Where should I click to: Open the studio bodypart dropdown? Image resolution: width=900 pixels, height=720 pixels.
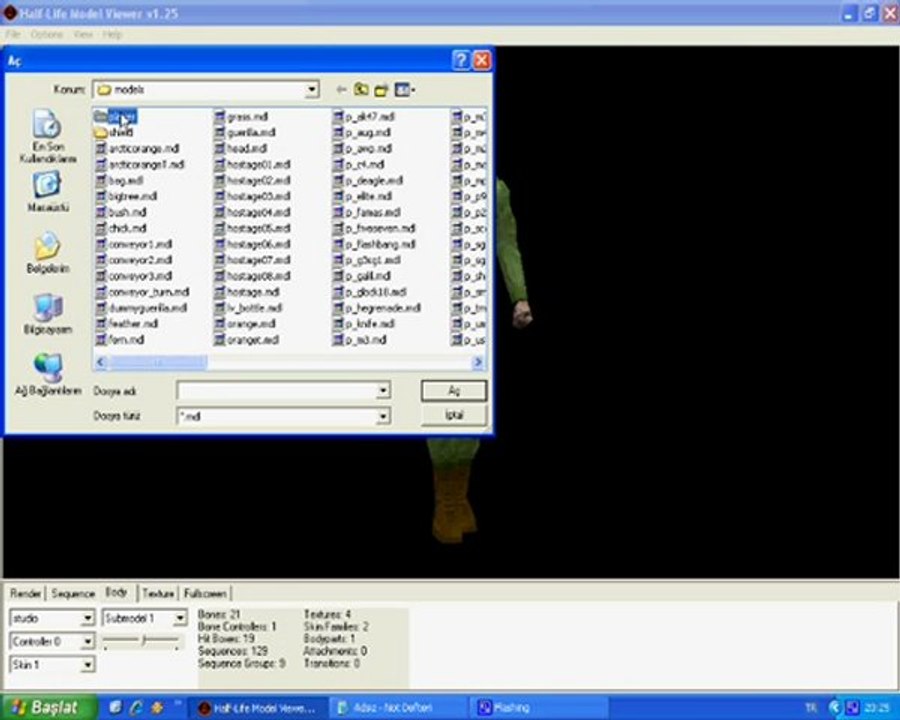coord(87,618)
